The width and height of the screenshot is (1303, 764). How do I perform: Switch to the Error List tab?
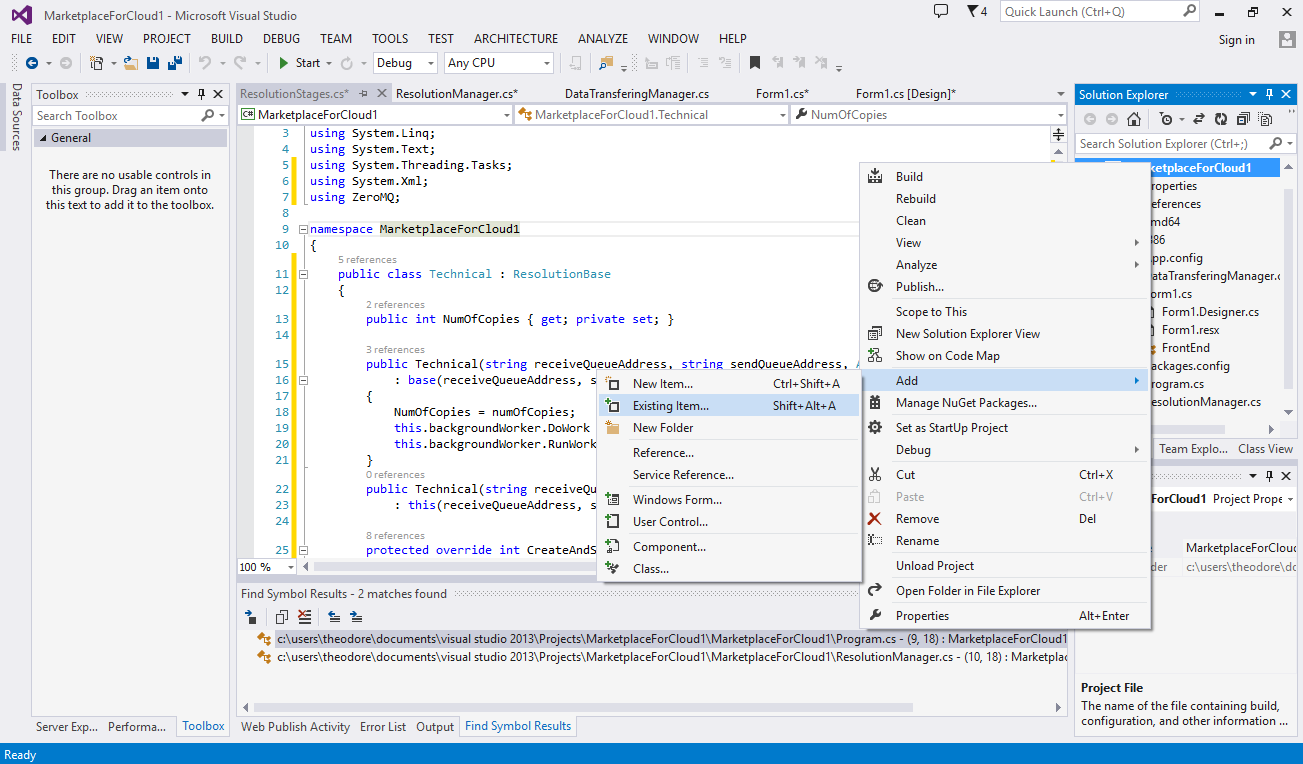[383, 727]
